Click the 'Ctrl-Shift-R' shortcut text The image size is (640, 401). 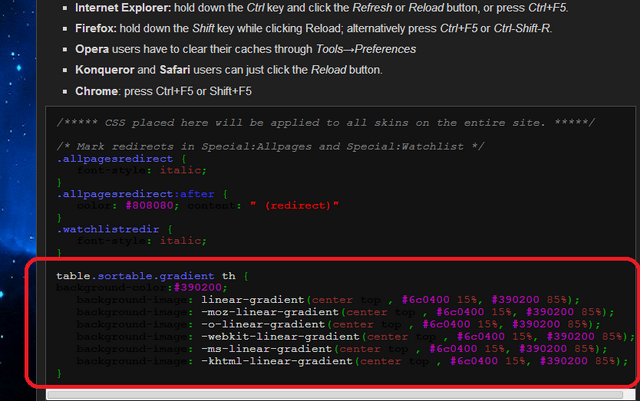click(x=522, y=29)
